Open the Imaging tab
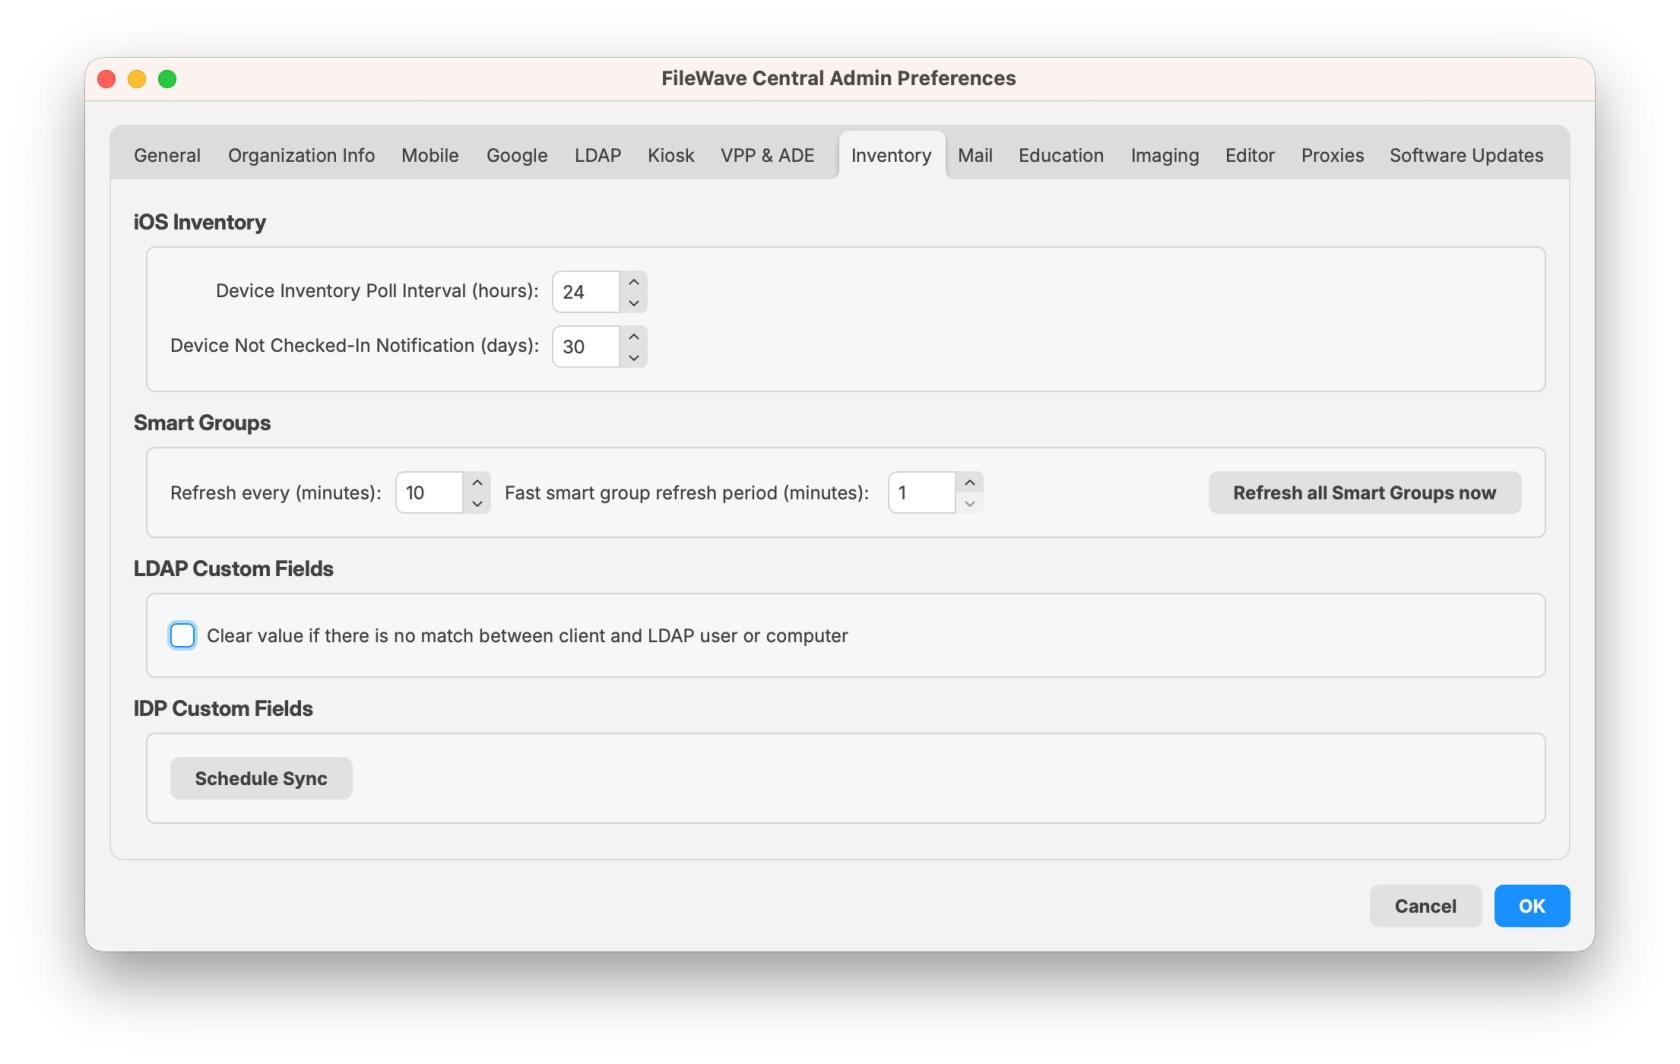Image resolution: width=1680 pixels, height=1064 pixels. [x=1165, y=155]
